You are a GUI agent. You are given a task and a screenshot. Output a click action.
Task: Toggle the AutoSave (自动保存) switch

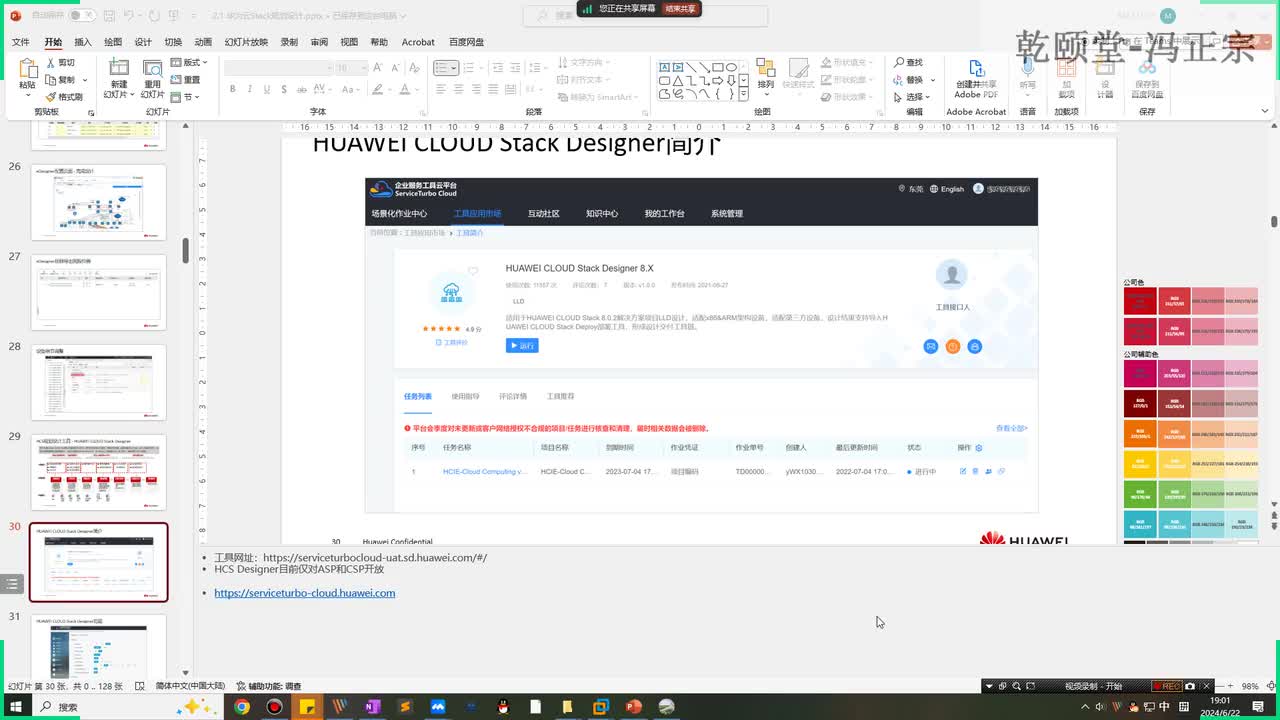82,16
